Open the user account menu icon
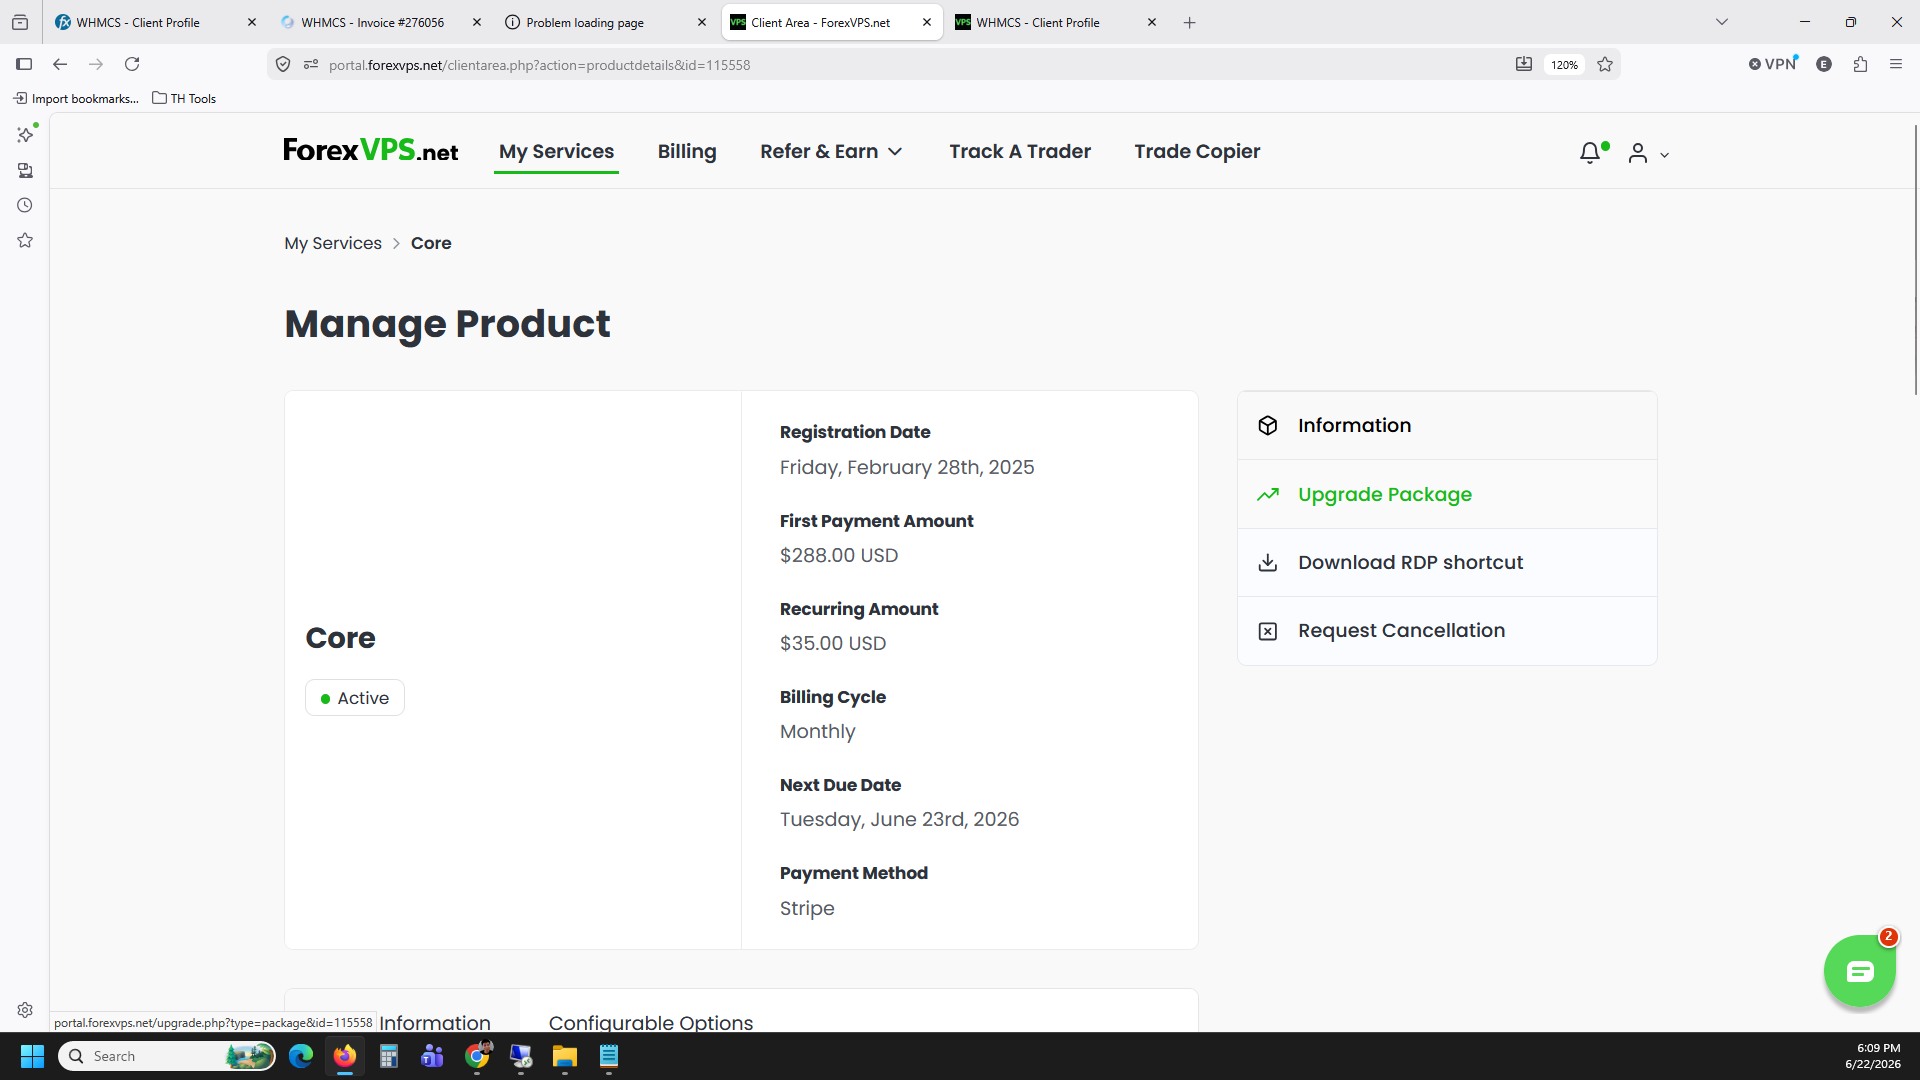Image resolution: width=1920 pixels, height=1080 pixels. [x=1637, y=153]
